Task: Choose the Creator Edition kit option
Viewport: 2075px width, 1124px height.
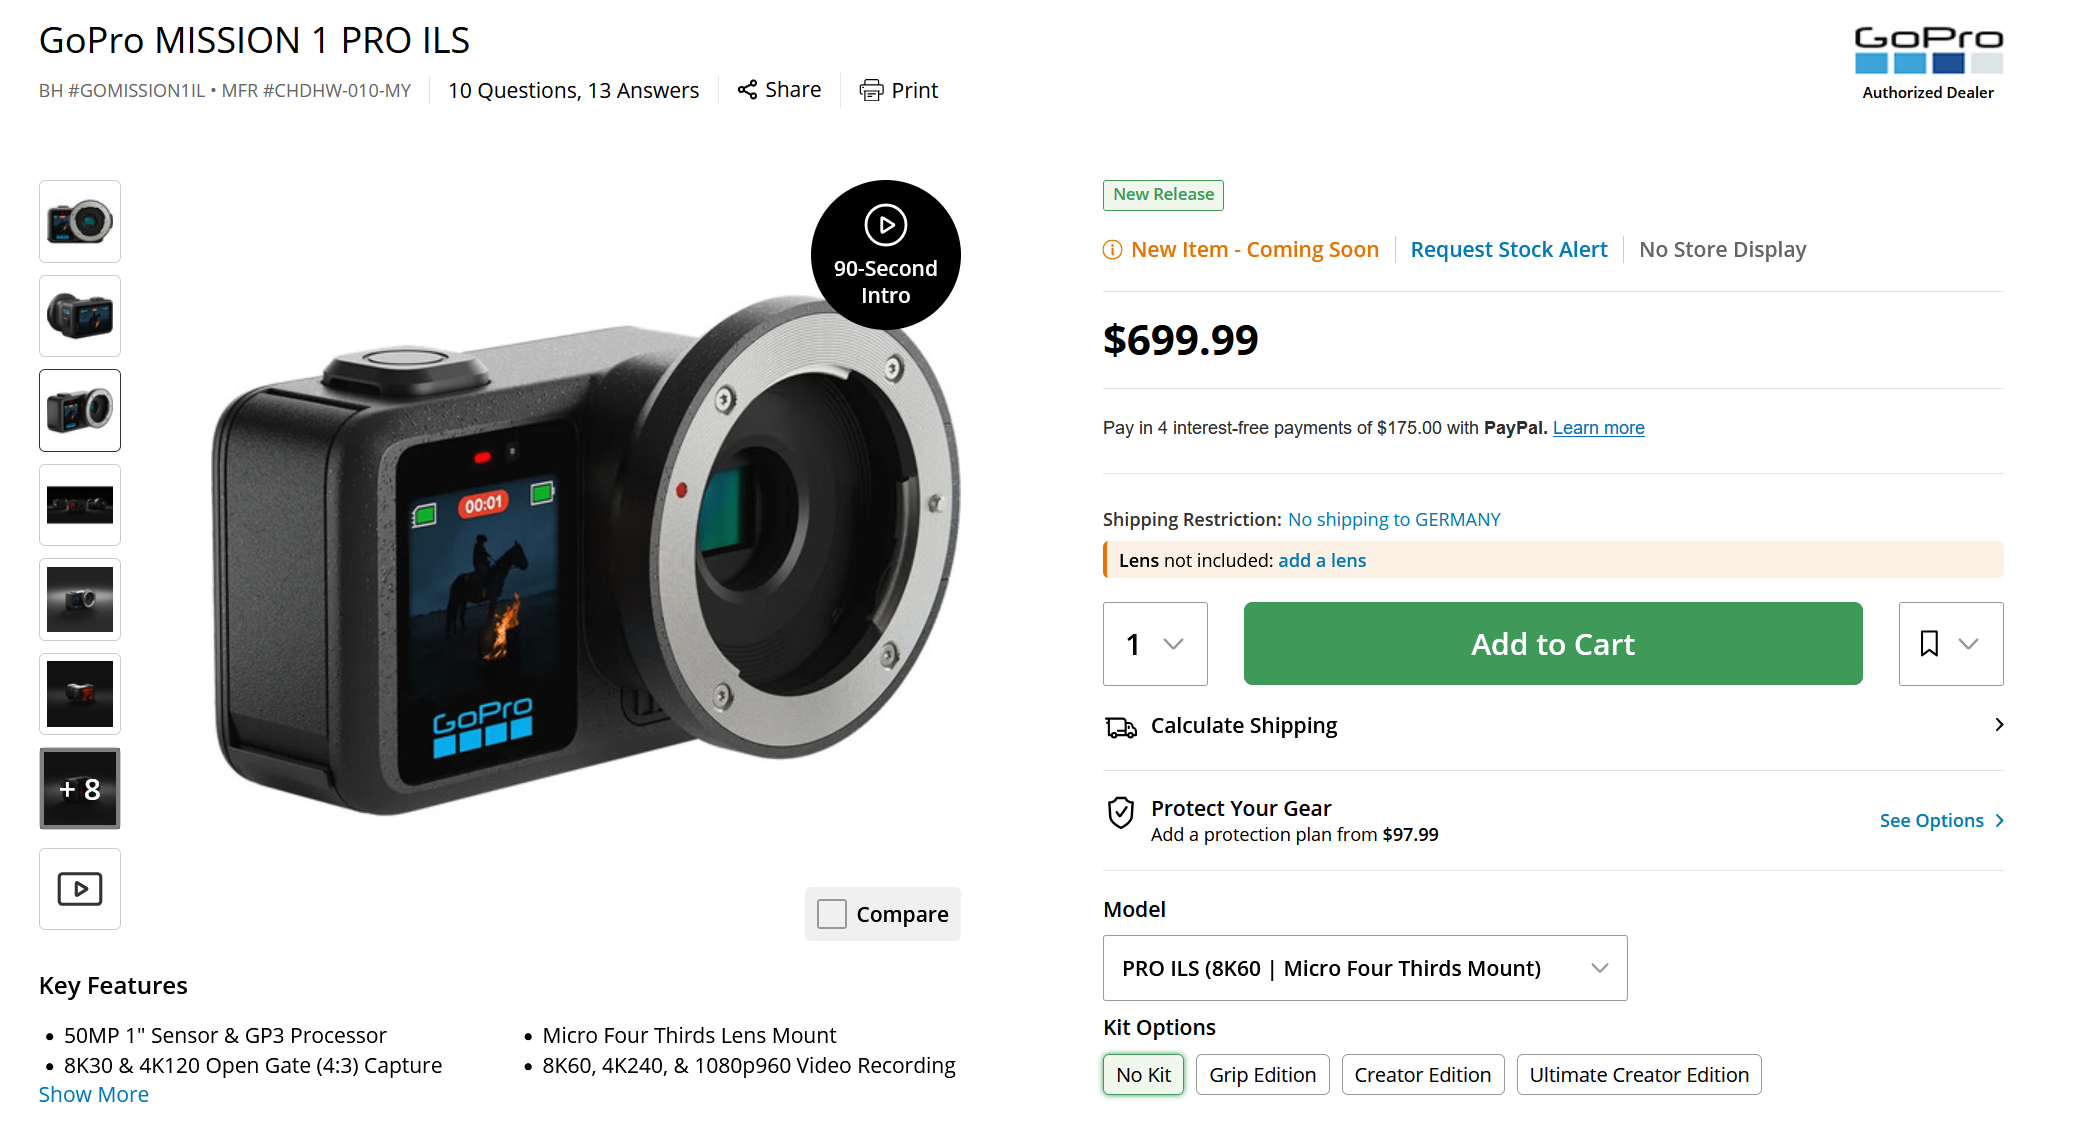Action: 1422,1075
